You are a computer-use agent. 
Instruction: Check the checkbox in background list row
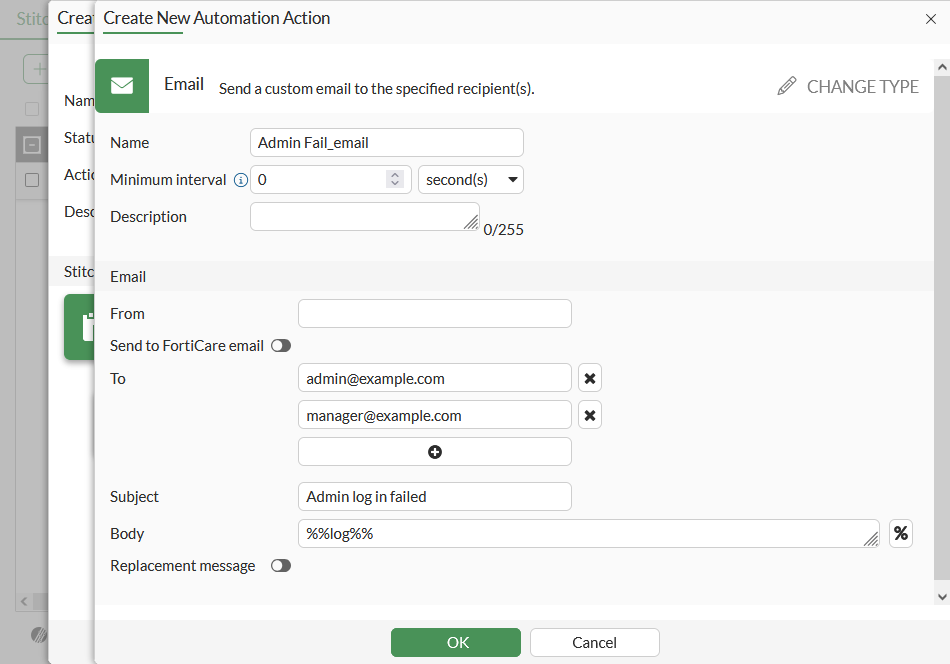tap(32, 180)
